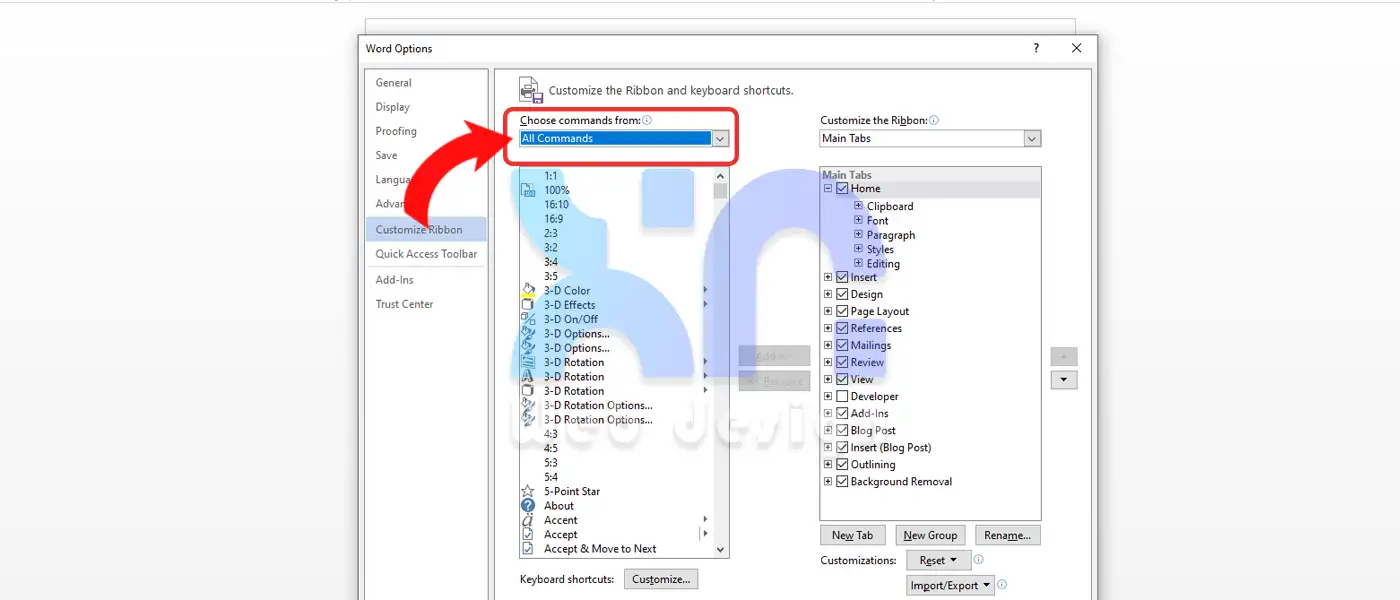Select the 16:10 command row
The image size is (1400, 600).
(x=616, y=204)
